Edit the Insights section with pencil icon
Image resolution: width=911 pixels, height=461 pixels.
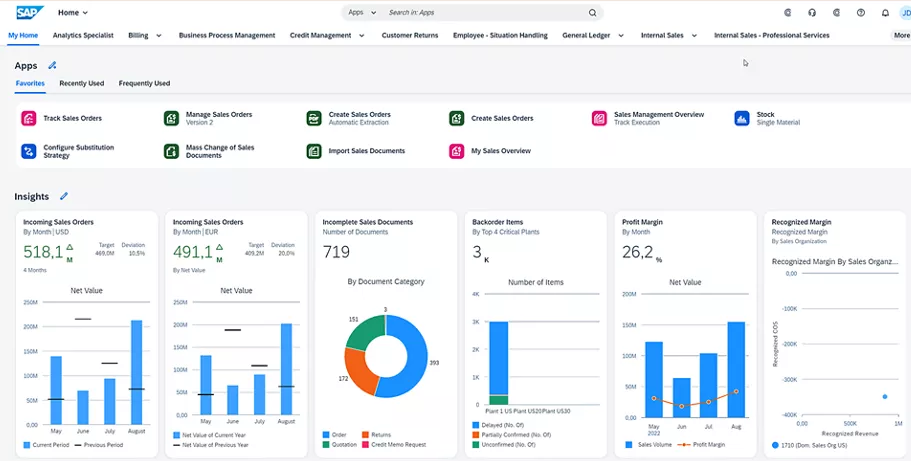64,196
